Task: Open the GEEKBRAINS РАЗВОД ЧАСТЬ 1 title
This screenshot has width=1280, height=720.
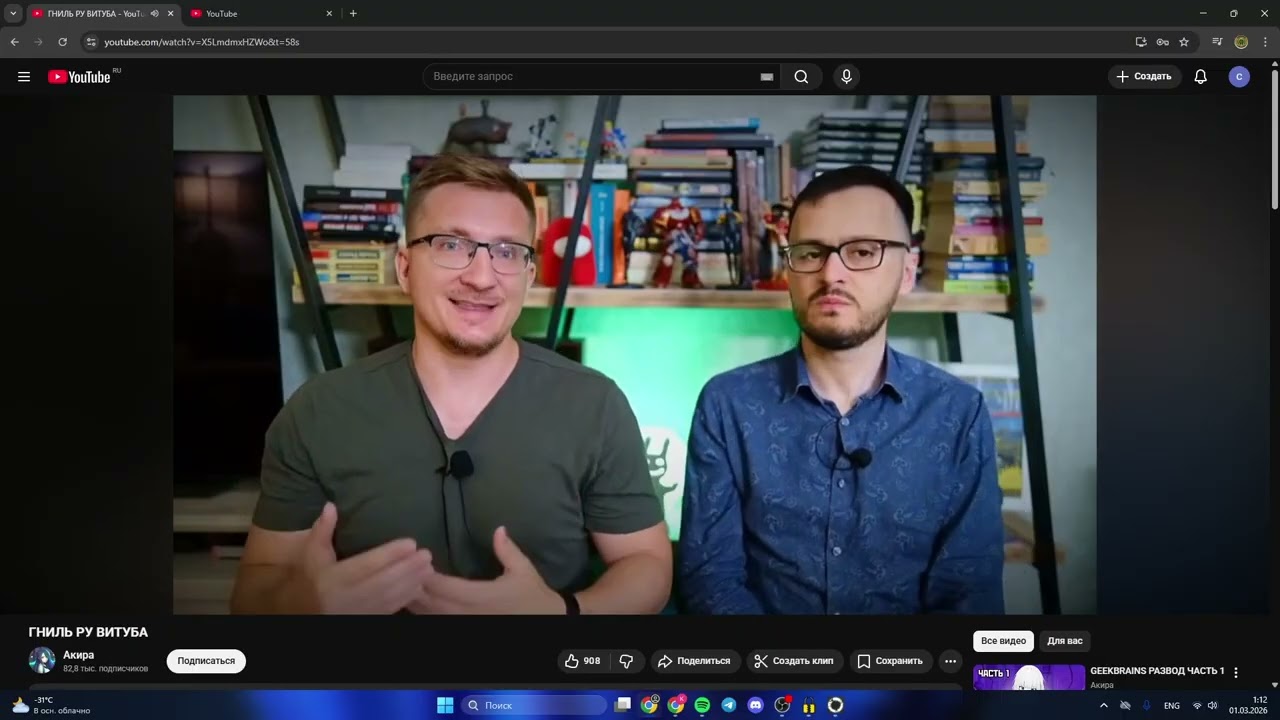Action: 1157,670
